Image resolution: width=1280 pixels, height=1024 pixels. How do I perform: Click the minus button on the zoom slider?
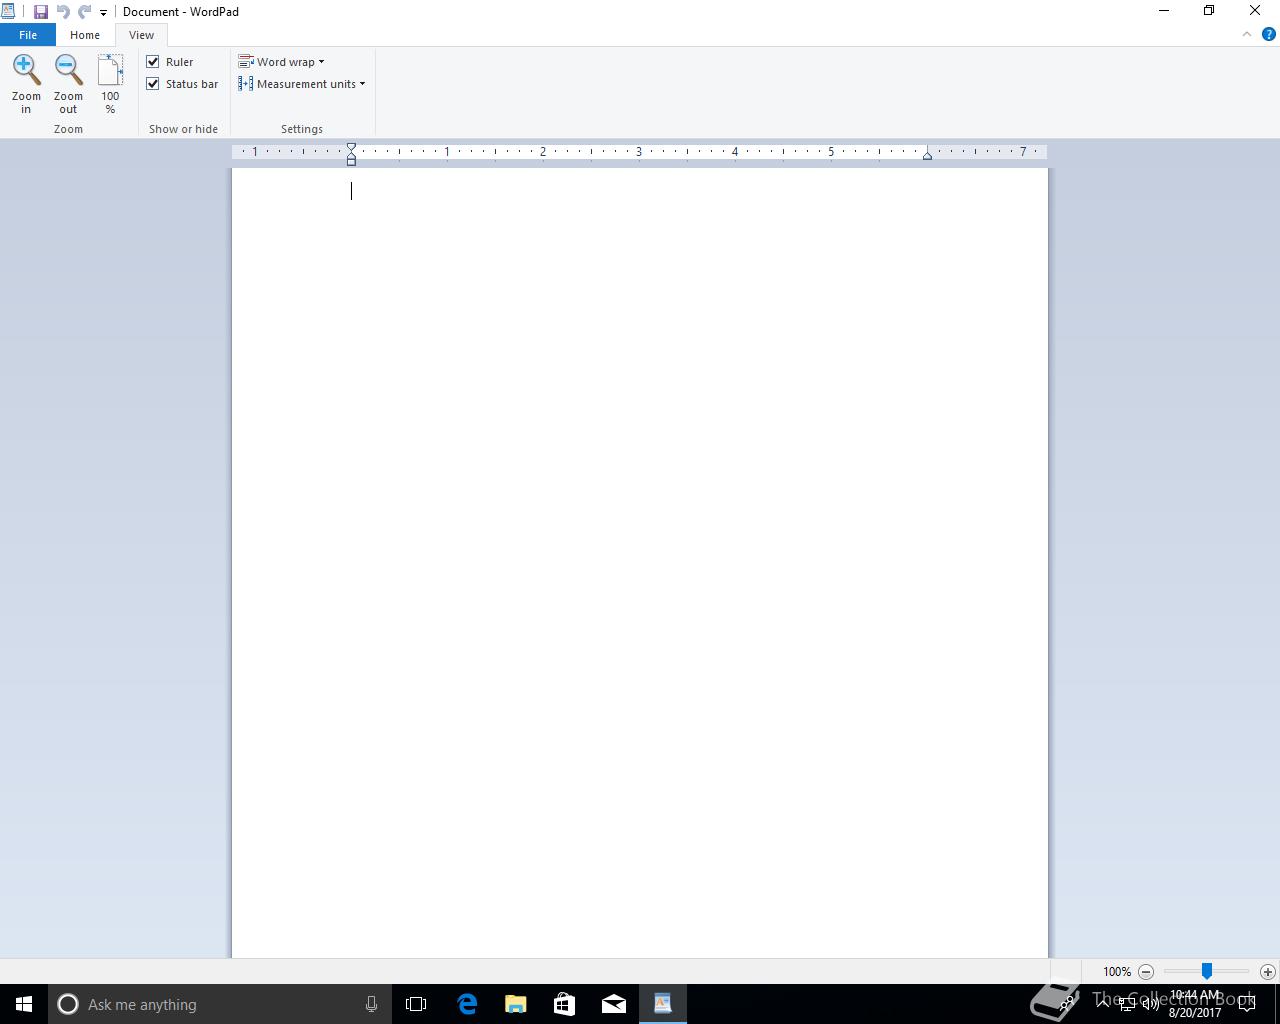(x=1146, y=972)
